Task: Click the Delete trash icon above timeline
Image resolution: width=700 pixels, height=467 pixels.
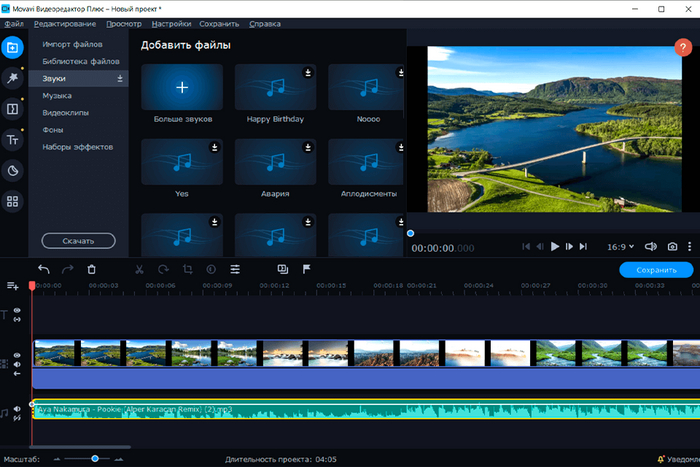Action: pyautogui.click(x=92, y=269)
